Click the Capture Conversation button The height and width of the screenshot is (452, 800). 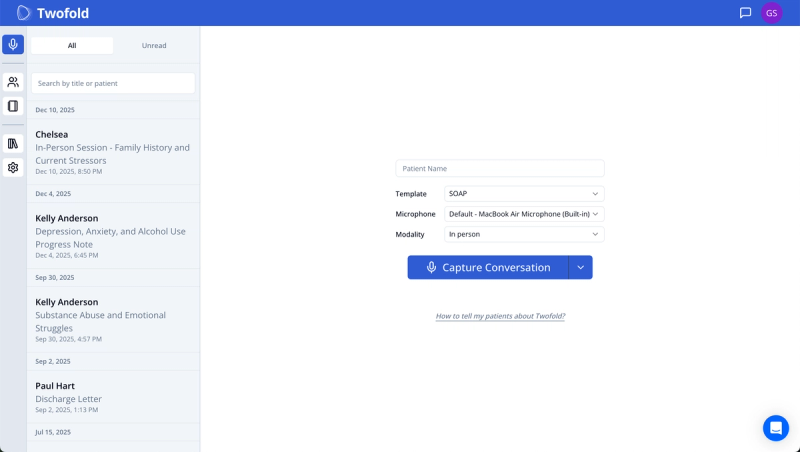point(488,267)
